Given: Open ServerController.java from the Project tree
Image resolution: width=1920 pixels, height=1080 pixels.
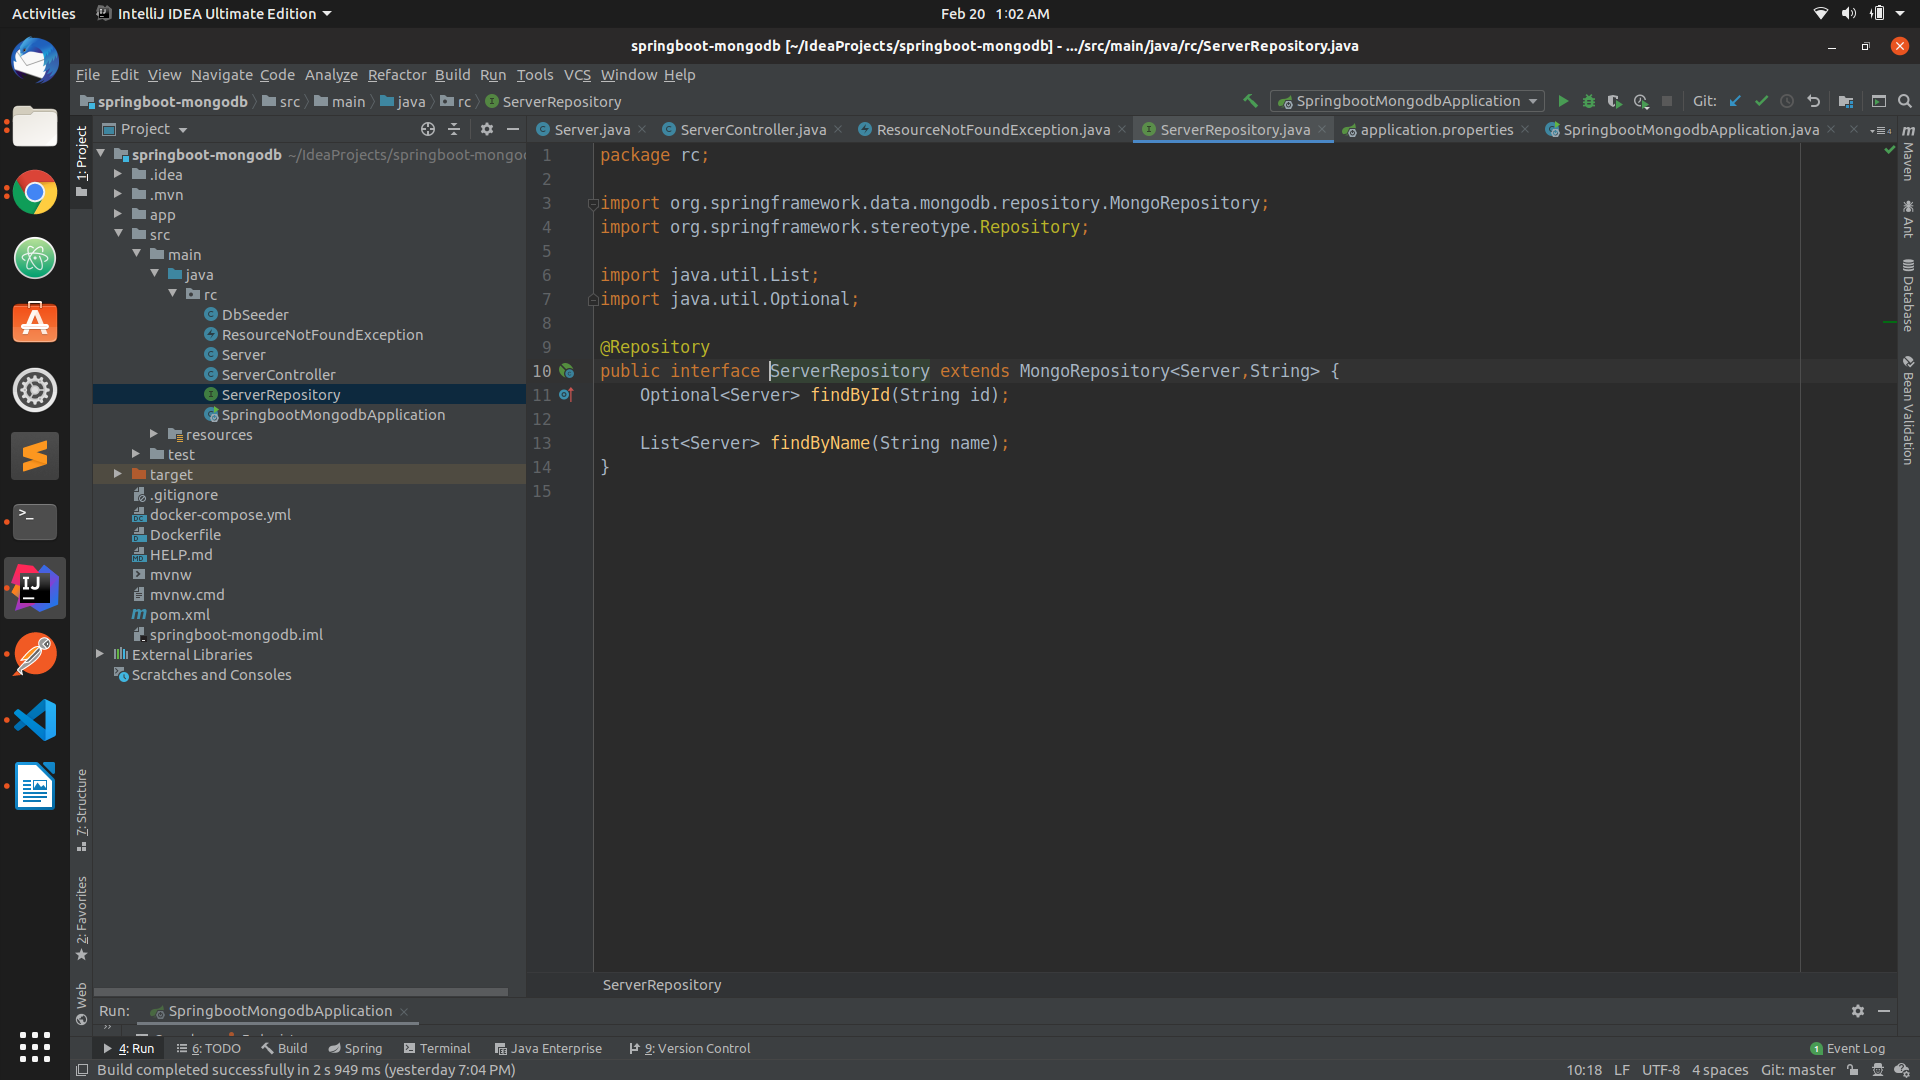Looking at the screenshot, I should point(278,374).
